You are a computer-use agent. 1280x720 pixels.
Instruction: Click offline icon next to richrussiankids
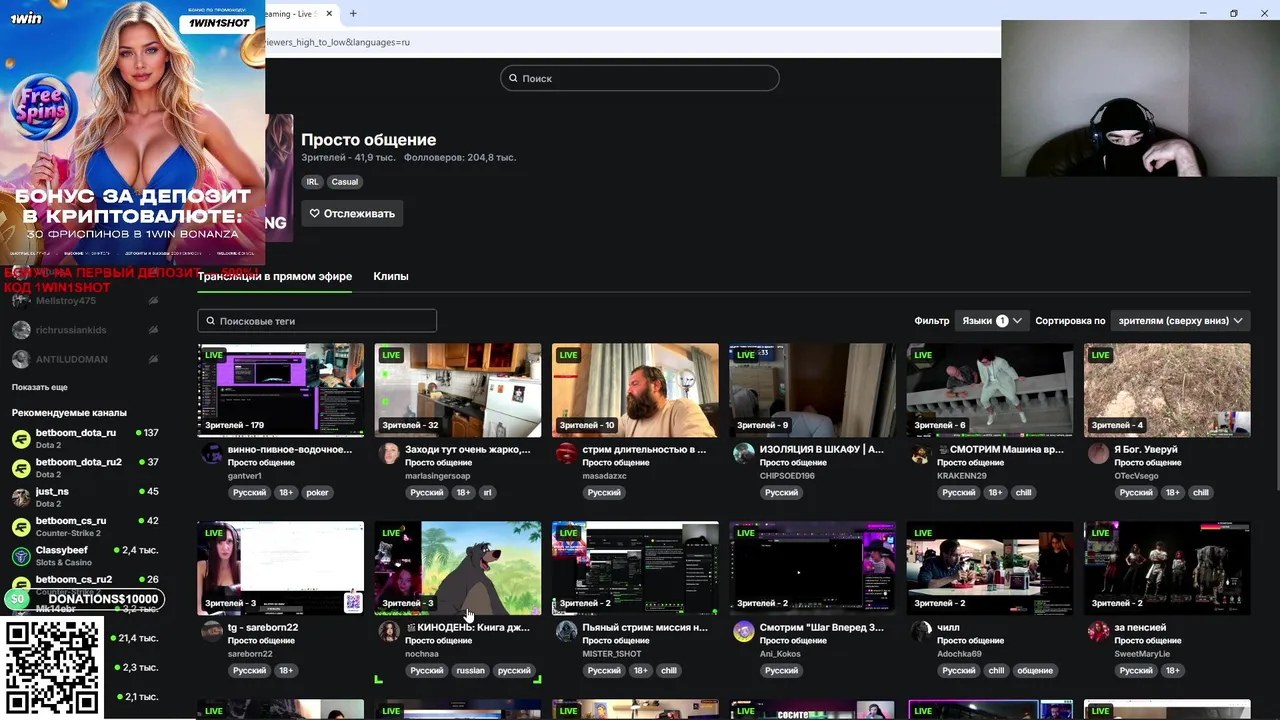click(153, 330)
